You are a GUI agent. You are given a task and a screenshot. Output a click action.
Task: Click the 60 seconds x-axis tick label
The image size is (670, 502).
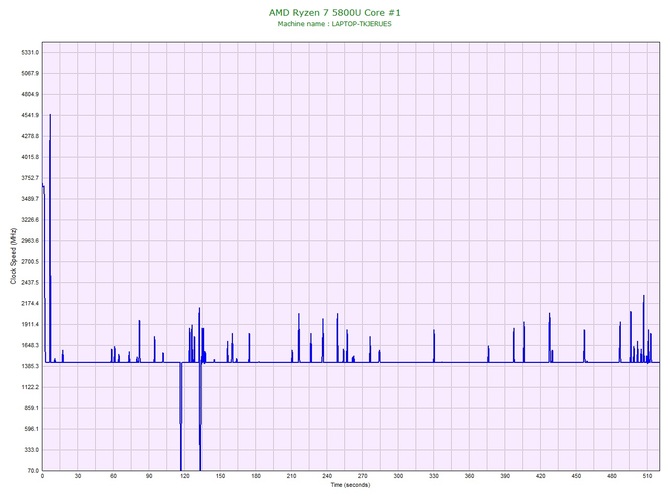[x=113, y=476]
